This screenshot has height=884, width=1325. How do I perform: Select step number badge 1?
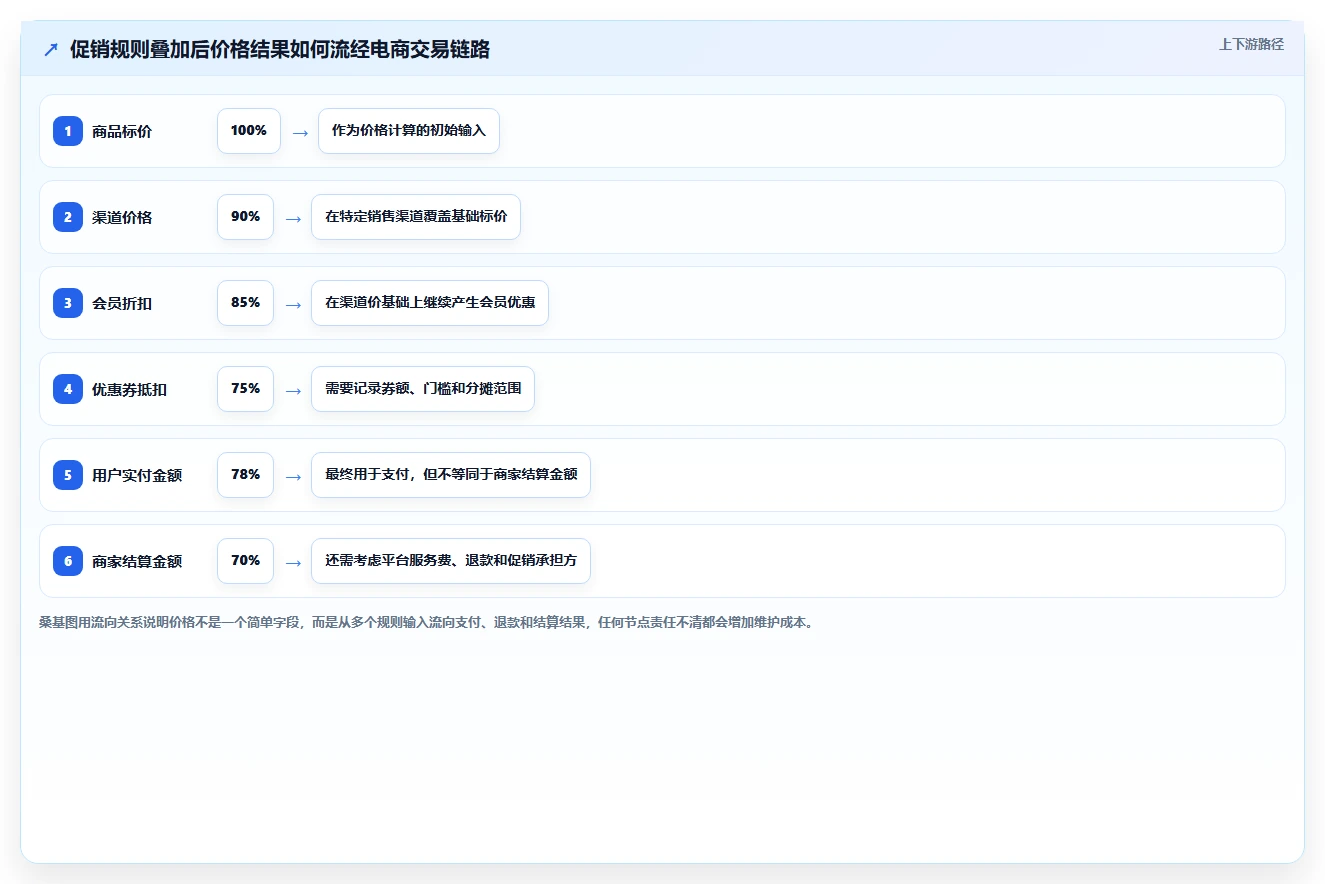point(68,131)
